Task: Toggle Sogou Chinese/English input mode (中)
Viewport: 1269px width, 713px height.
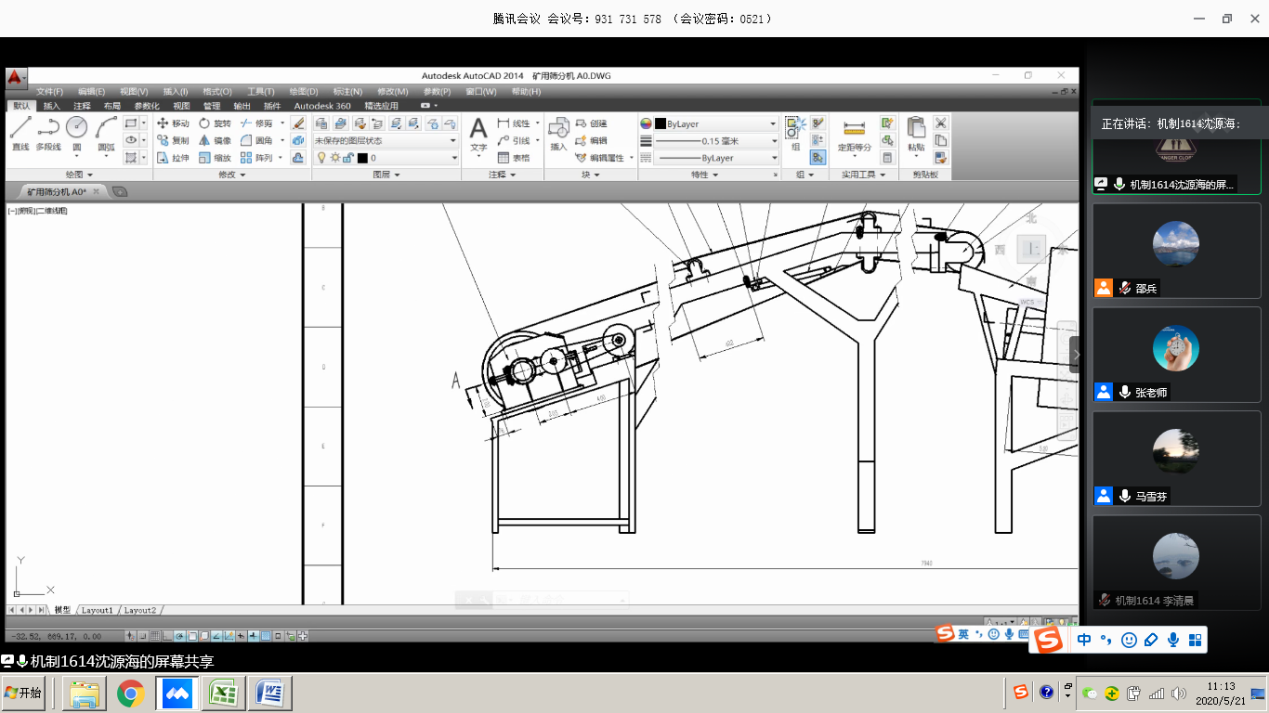Action: coord(1084,640)
